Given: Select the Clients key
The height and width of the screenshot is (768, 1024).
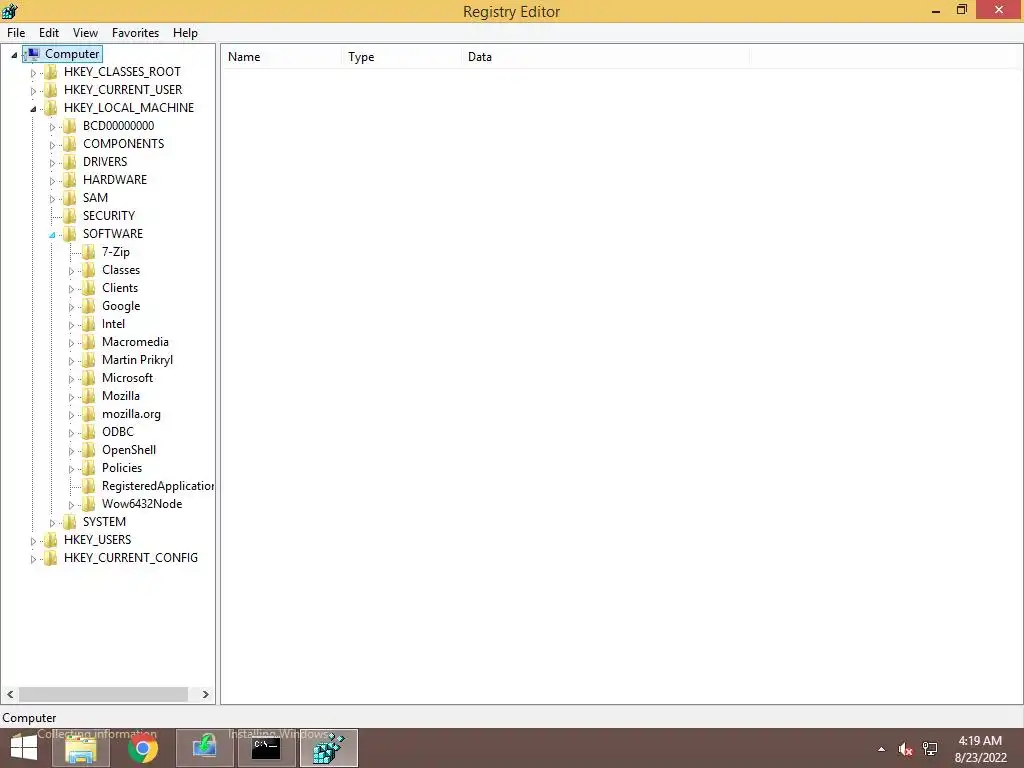Looking at the screenshot, I should 120,288.
